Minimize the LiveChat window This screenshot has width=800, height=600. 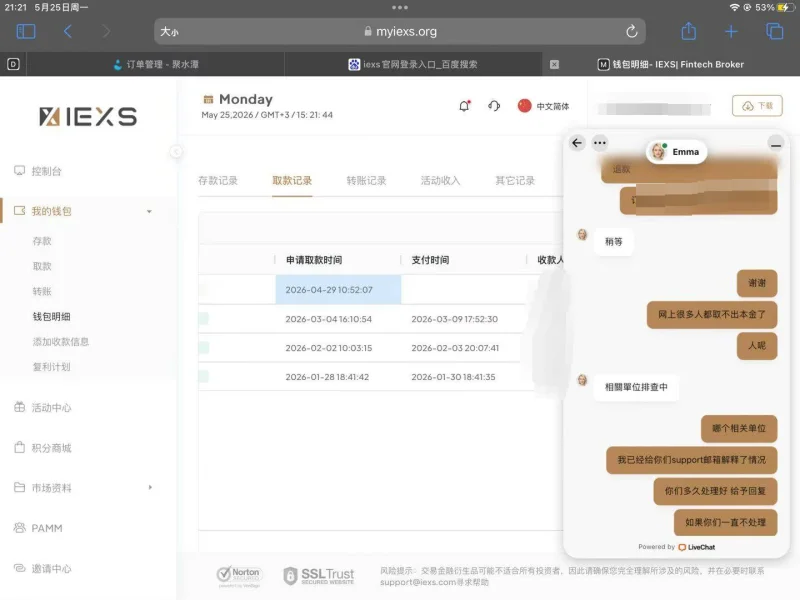click(x=776, y=144)
